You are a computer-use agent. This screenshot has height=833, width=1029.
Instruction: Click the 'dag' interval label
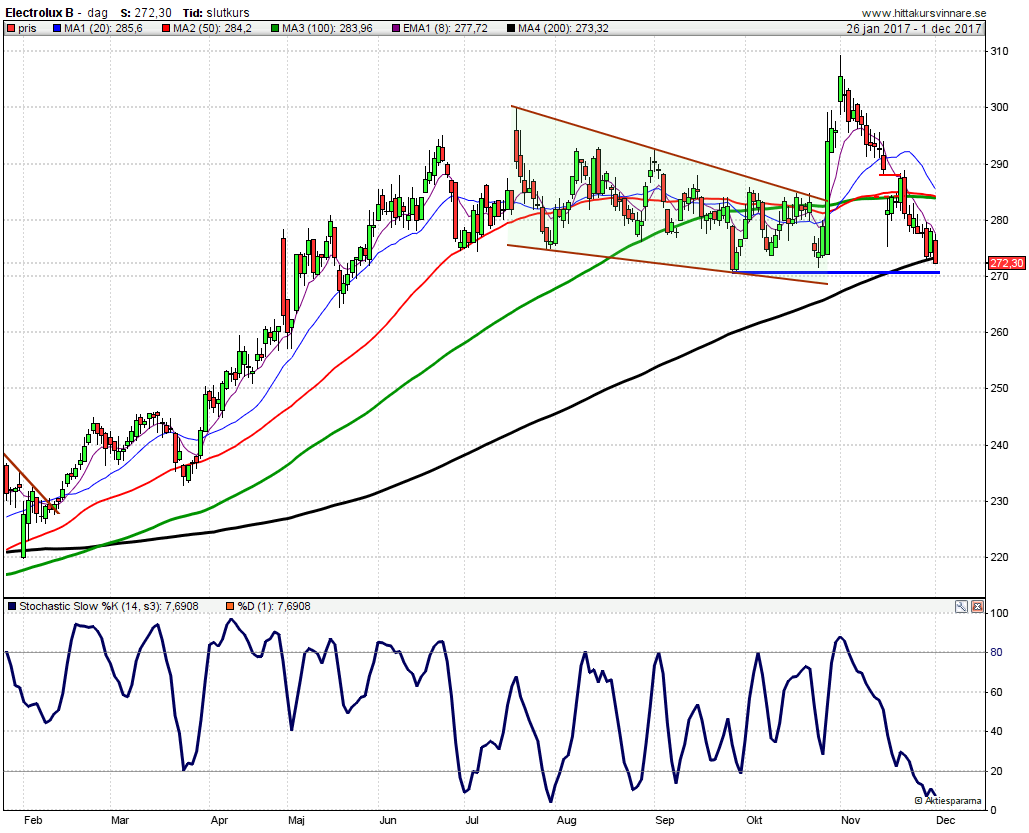point(98,12)
